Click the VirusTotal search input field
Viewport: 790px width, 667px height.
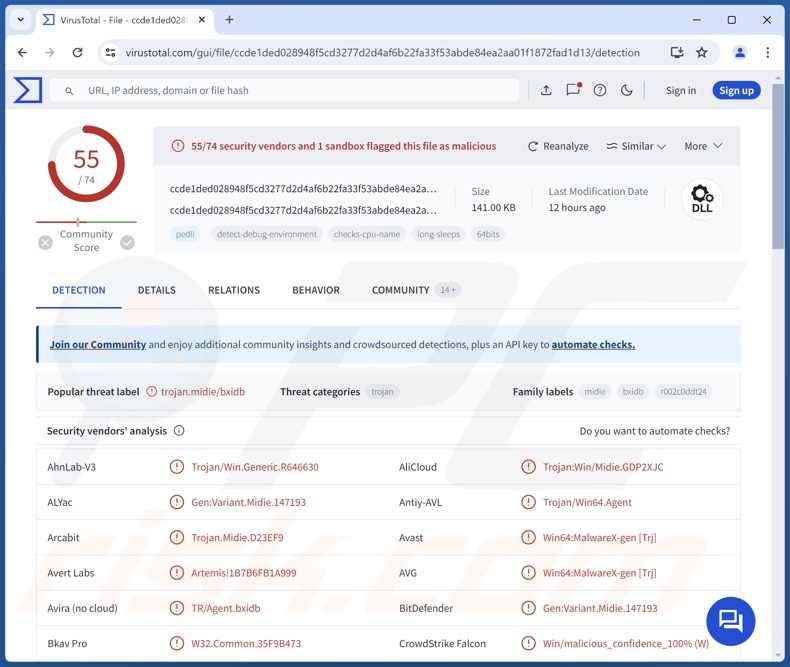tap(285, 91)
